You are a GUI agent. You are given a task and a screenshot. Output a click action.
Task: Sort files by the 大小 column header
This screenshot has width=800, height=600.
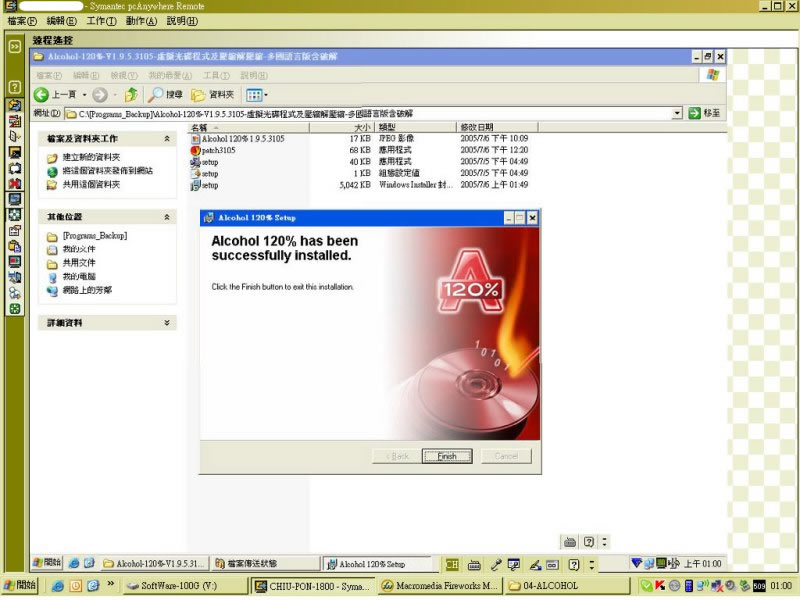coord(342,127)
